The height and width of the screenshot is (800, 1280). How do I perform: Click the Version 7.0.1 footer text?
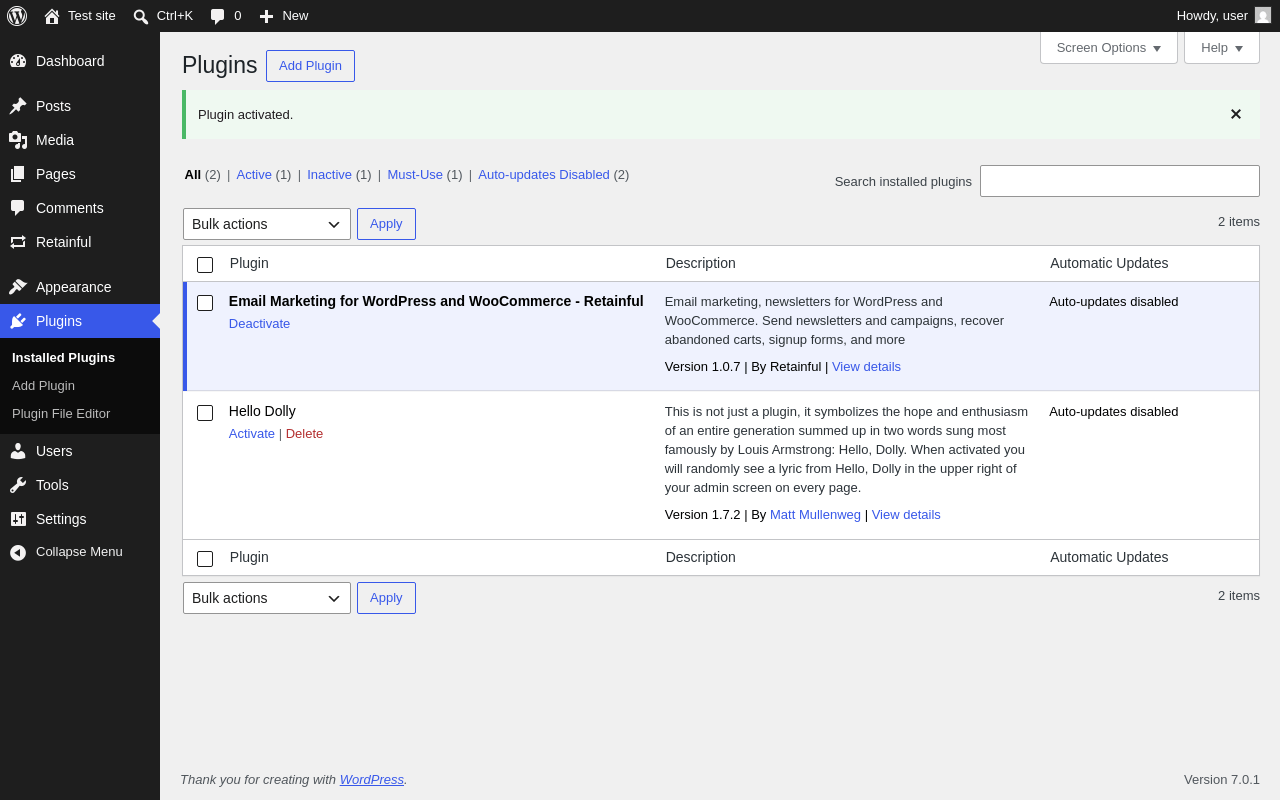coord(1222,780)
